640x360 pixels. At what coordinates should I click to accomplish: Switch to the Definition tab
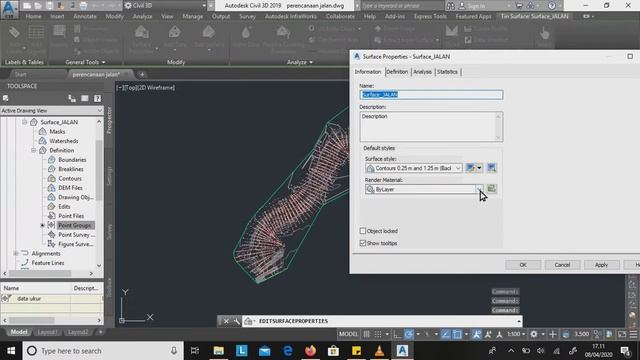(x=397, y=72)
